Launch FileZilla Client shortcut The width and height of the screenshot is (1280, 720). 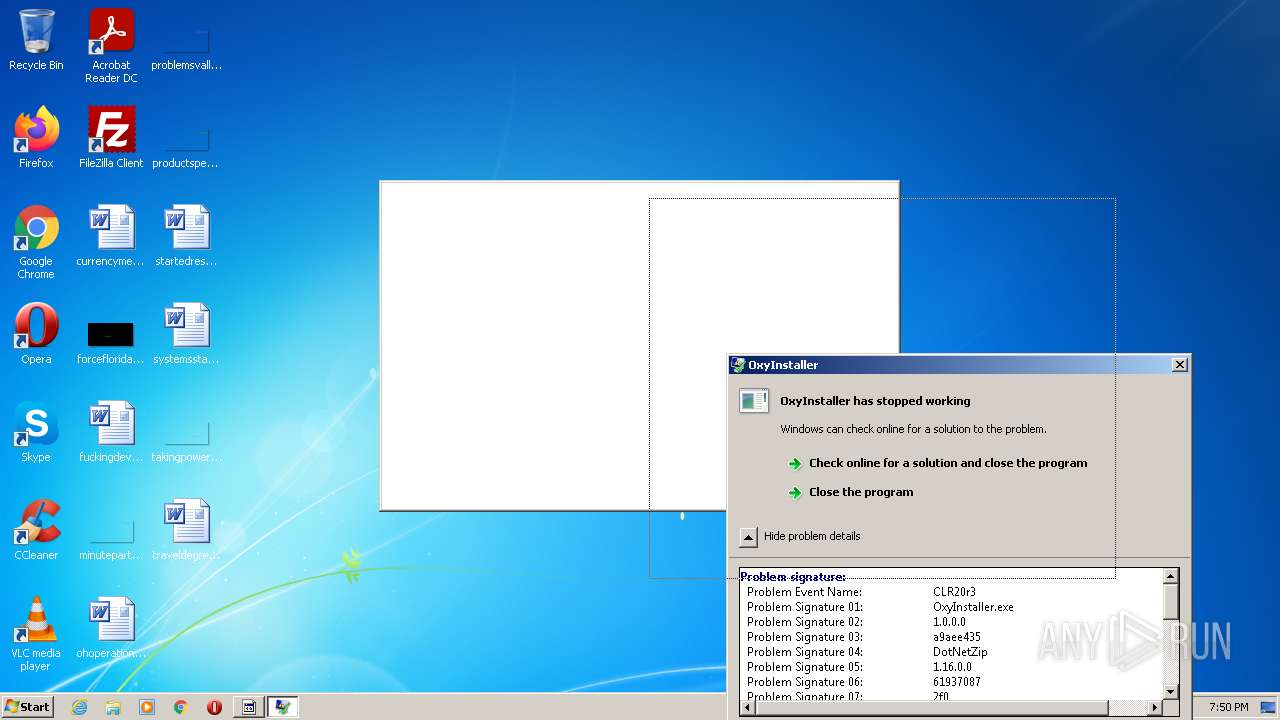[x=111, y=138]
